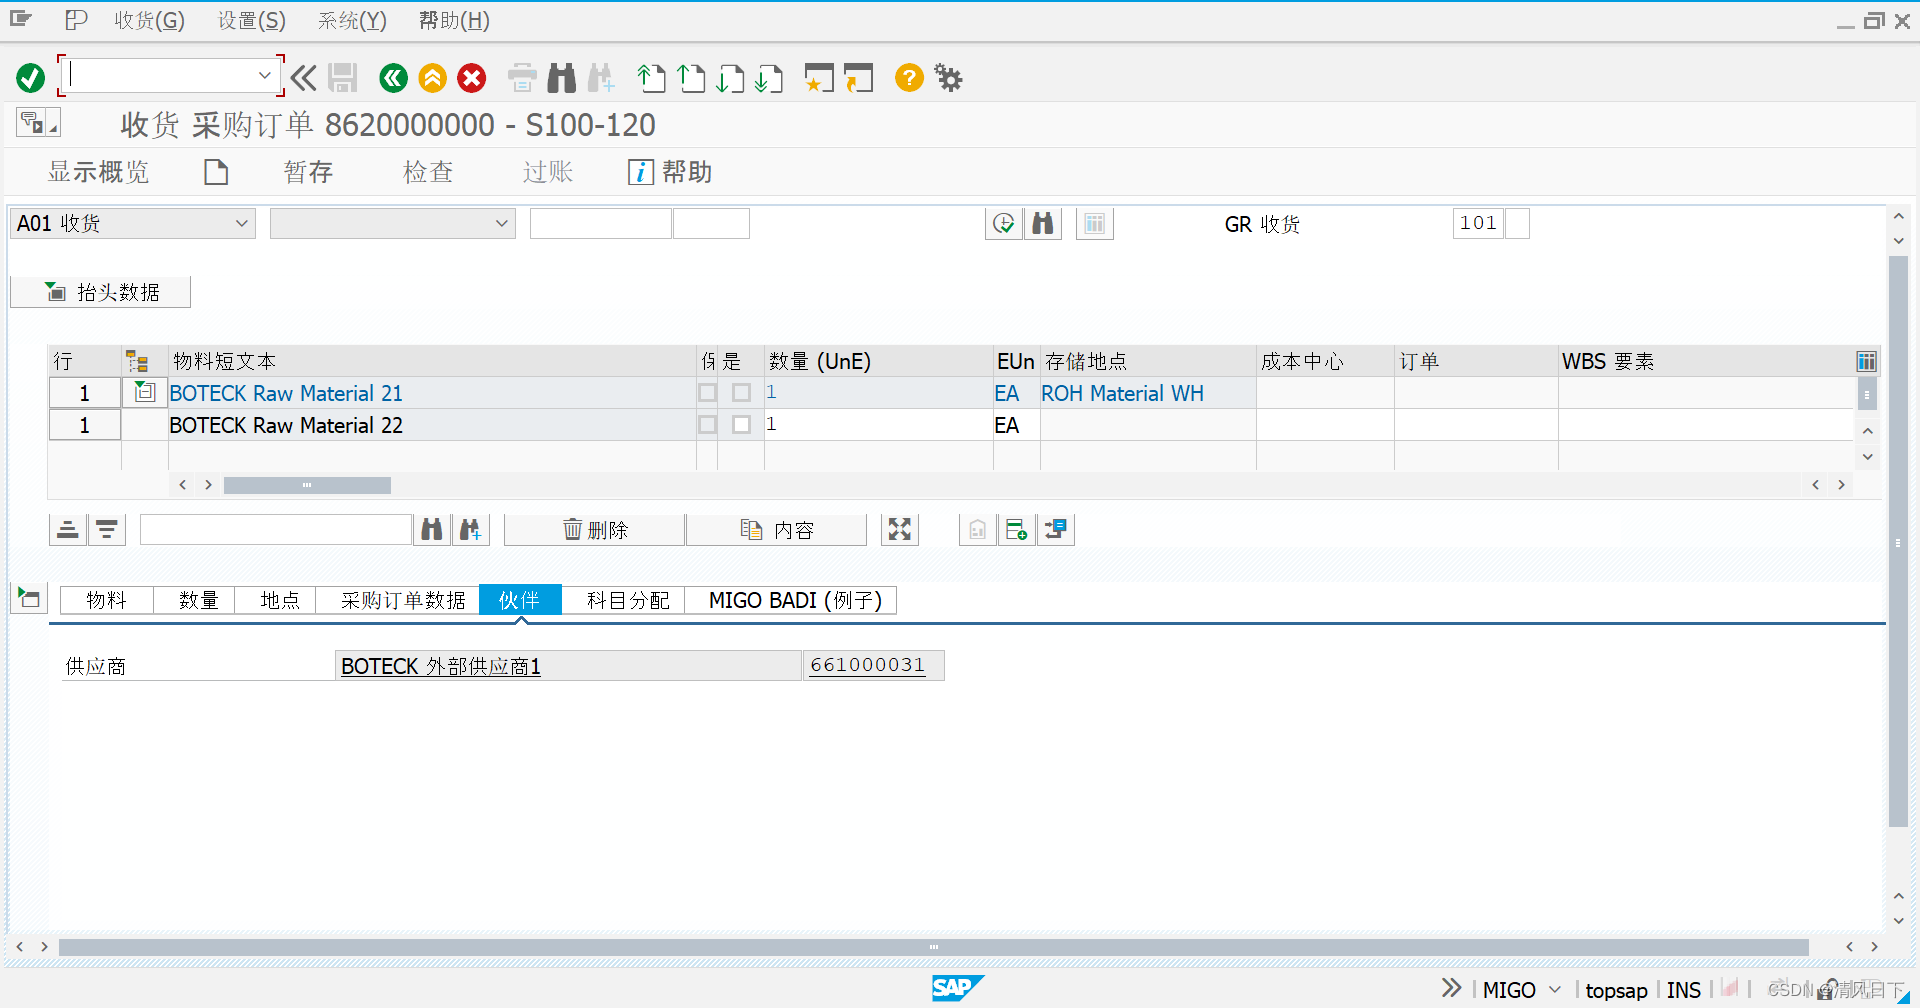Expand item detail icon for Raw Material 21
The height and width of the screenshot is (1008, 1920).
click(x=145, y=392)
